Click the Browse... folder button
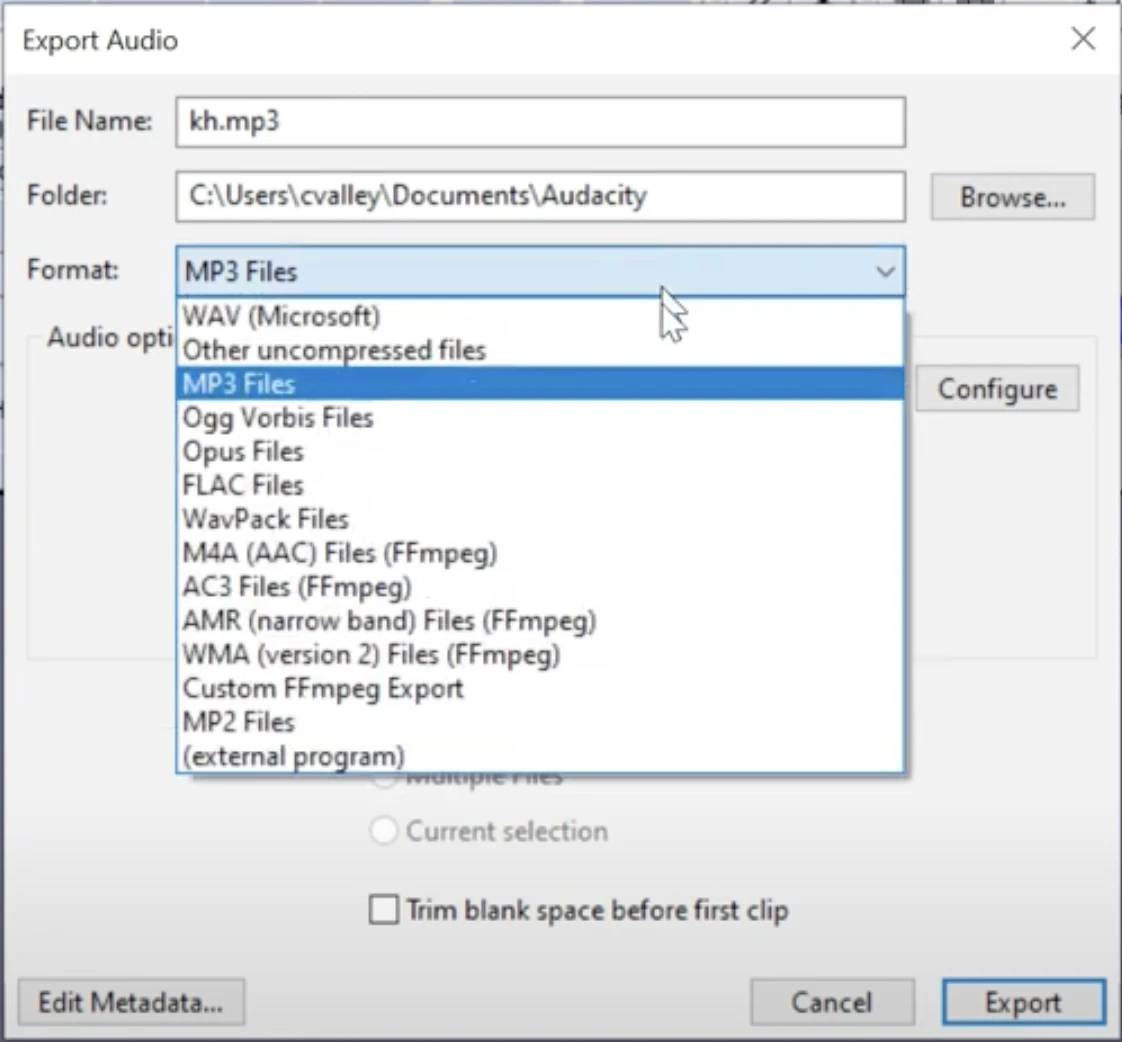The width and height of the screenshot is (1122, 1042). (x=1012, y=197)
